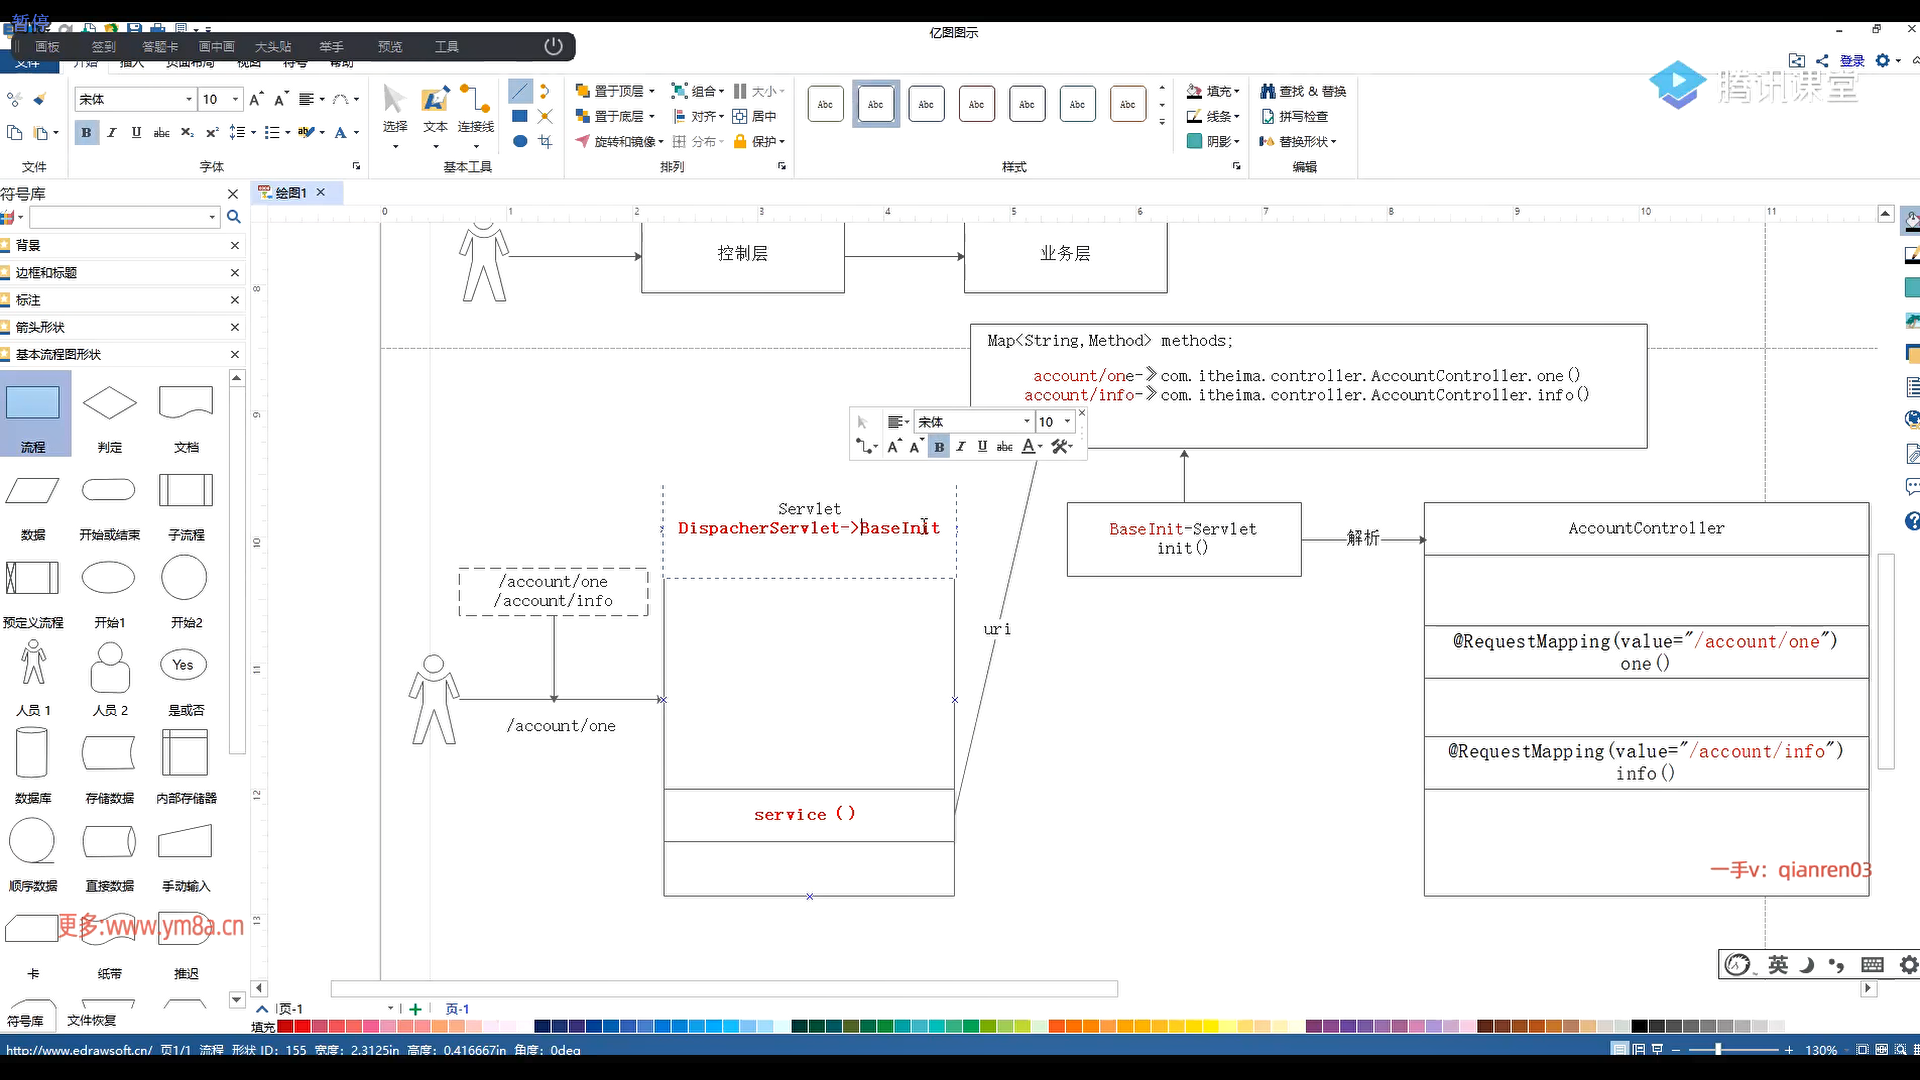The image size is (1920, 1080).
Task: Toggle underline in the font ribbon group
Action: (x=136, y=132)
